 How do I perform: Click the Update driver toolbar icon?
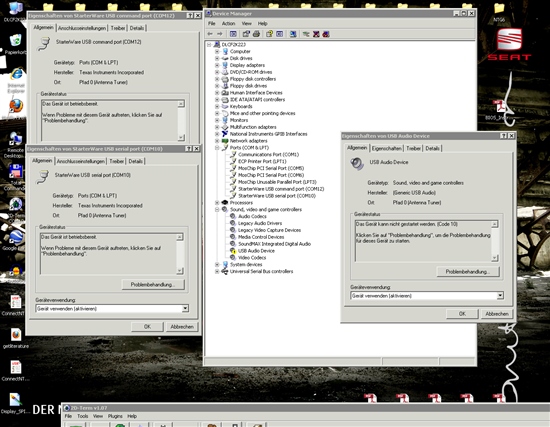coord(306,34)
